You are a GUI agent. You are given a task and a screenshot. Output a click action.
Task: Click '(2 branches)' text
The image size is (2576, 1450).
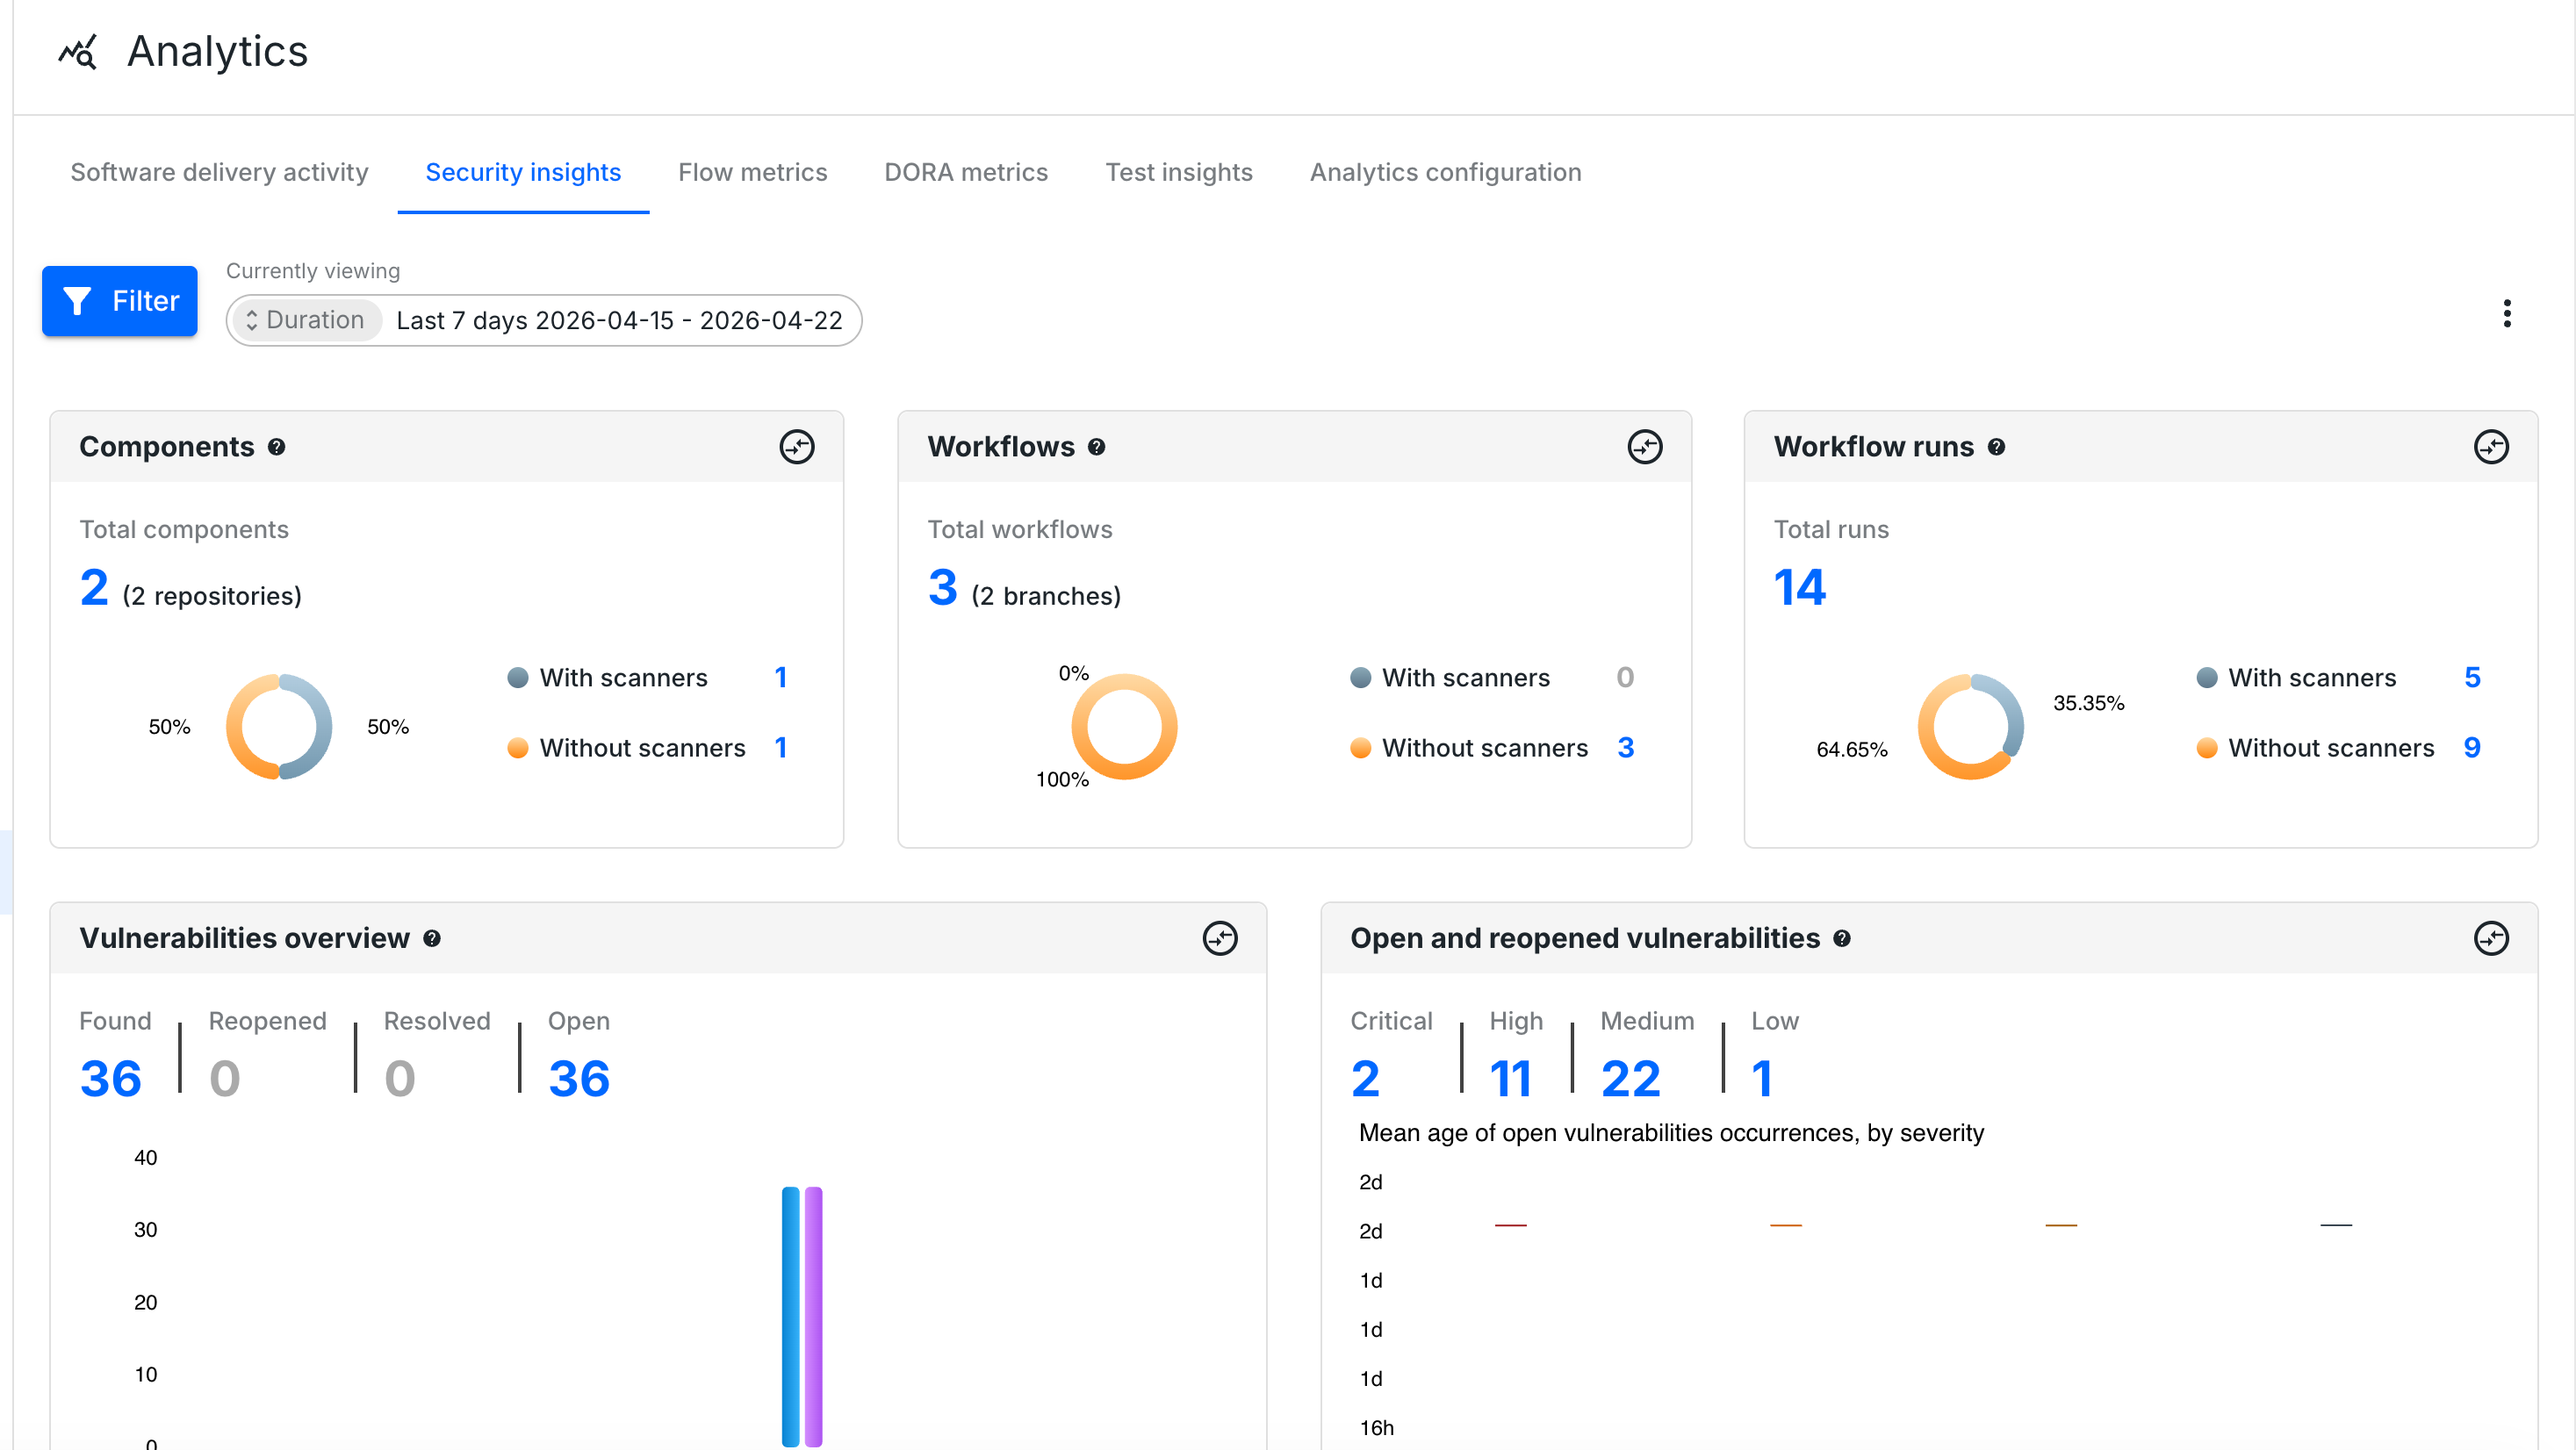click(x=1046, y=596)
